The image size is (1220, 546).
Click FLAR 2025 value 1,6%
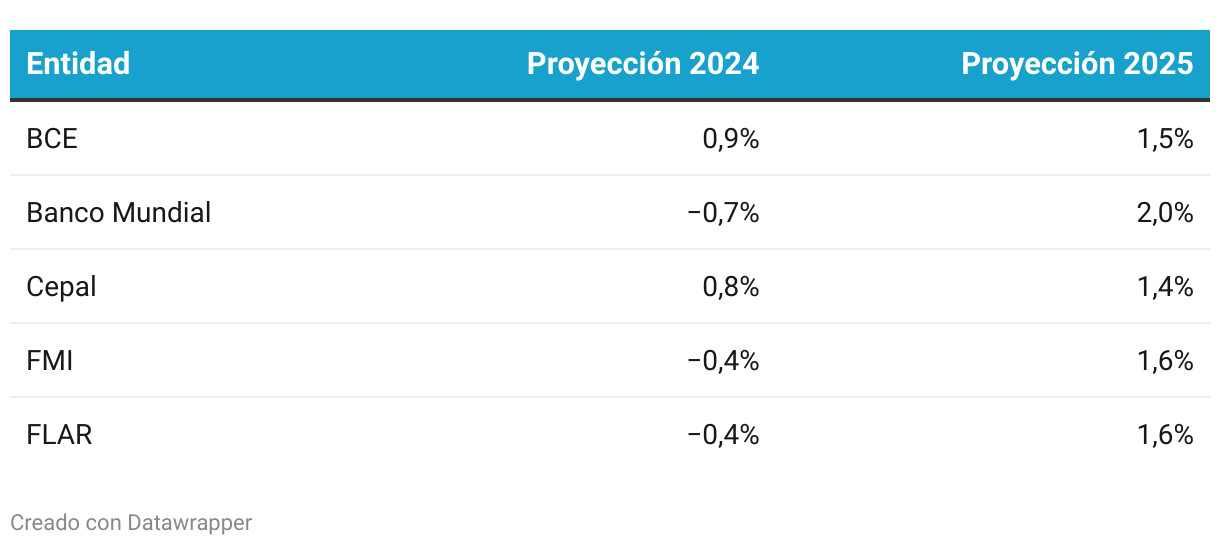pyautogui.click(x=1165, y=435)
